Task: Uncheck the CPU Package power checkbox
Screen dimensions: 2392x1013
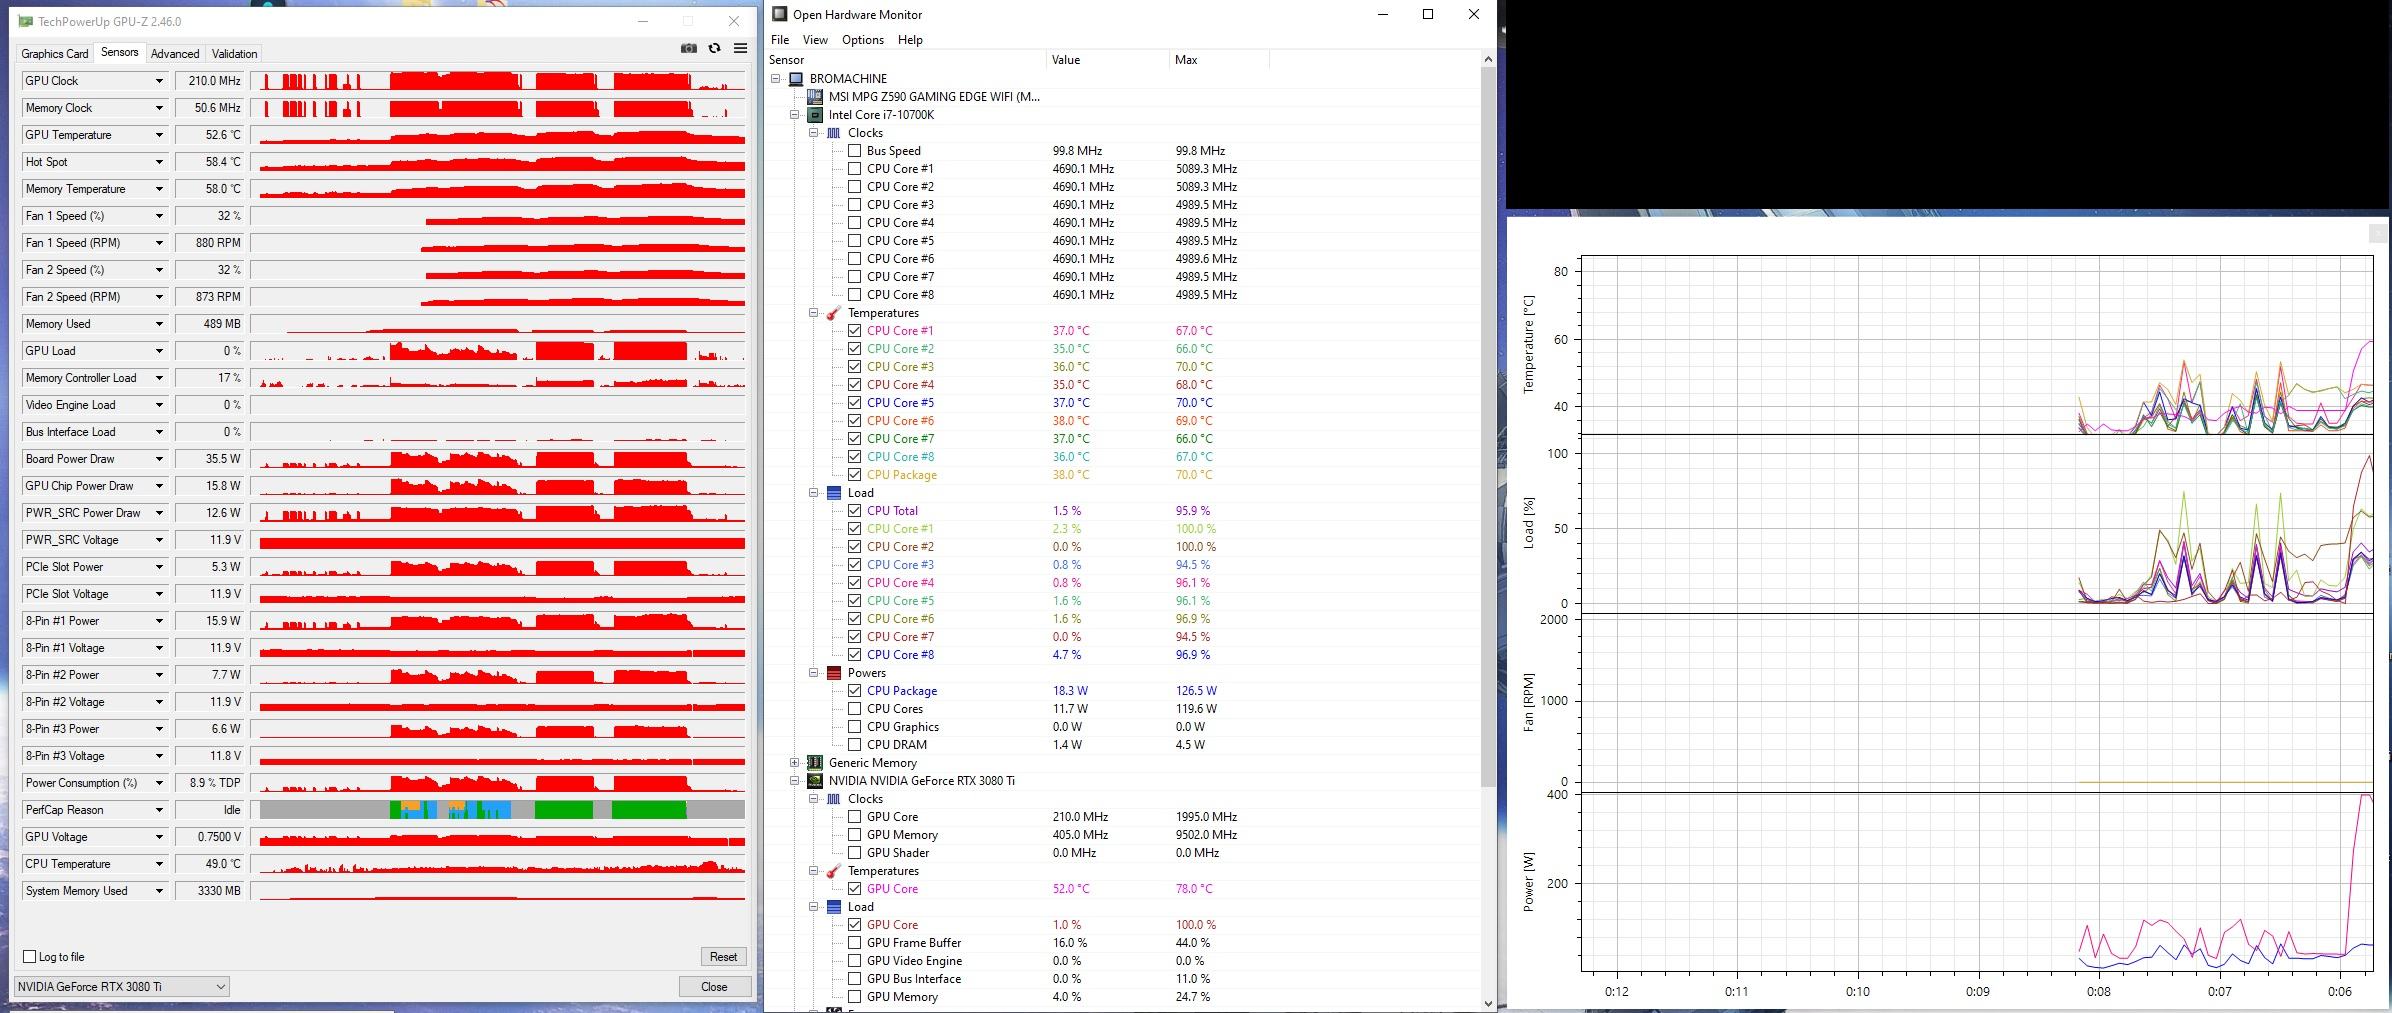Action: pos(854,691)
